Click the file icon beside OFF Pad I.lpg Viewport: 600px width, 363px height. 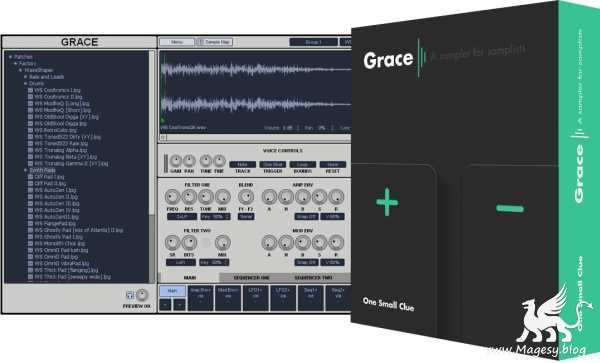tap(30, 177)
